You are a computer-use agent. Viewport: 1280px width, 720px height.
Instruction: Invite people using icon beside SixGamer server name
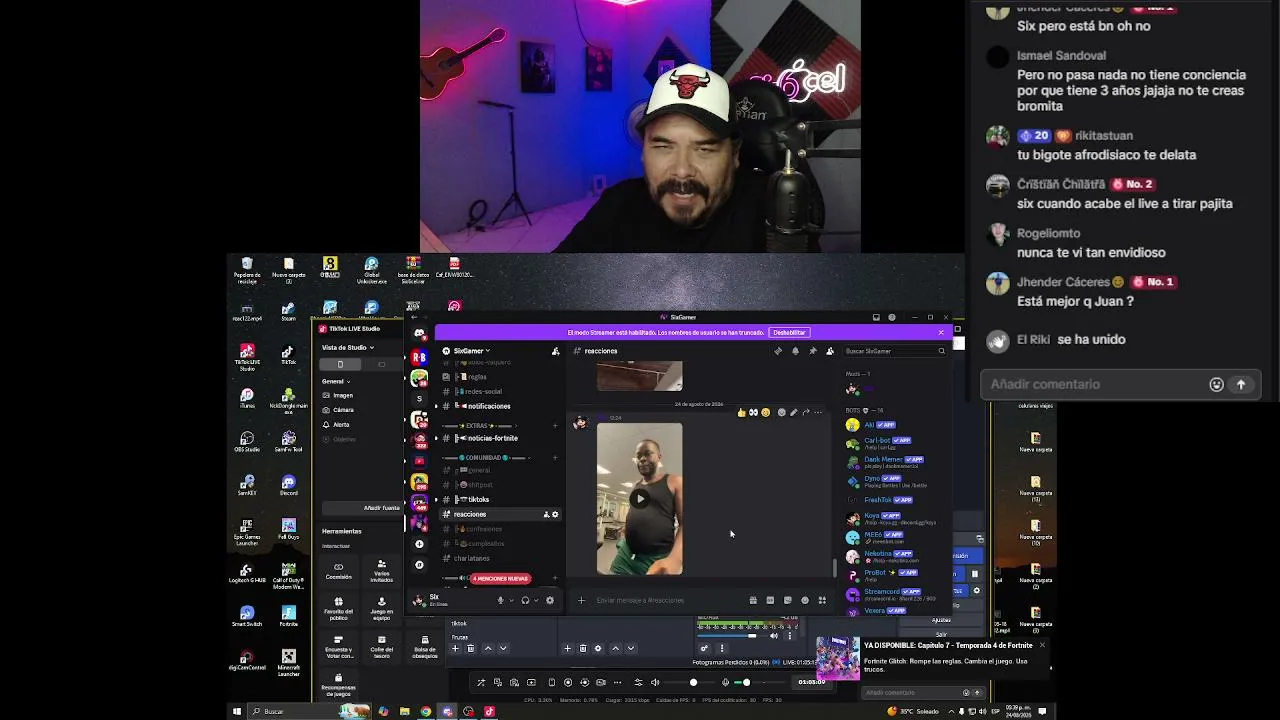pos(556,351)
